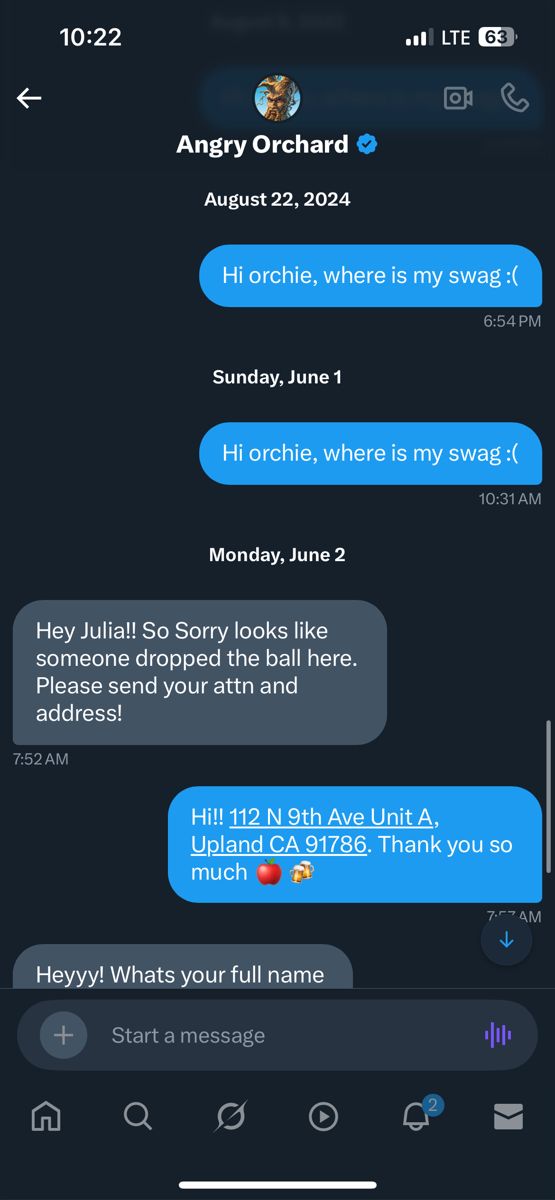Tap the blue verified badge
Screen dimensions: 555x1200
[x=367, y=144]
